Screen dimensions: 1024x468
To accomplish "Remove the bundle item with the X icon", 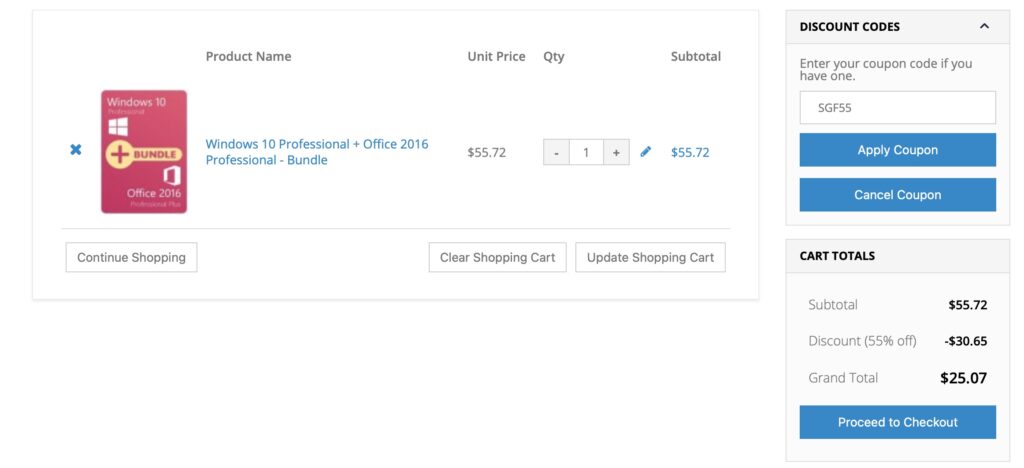I will point(76,150).
